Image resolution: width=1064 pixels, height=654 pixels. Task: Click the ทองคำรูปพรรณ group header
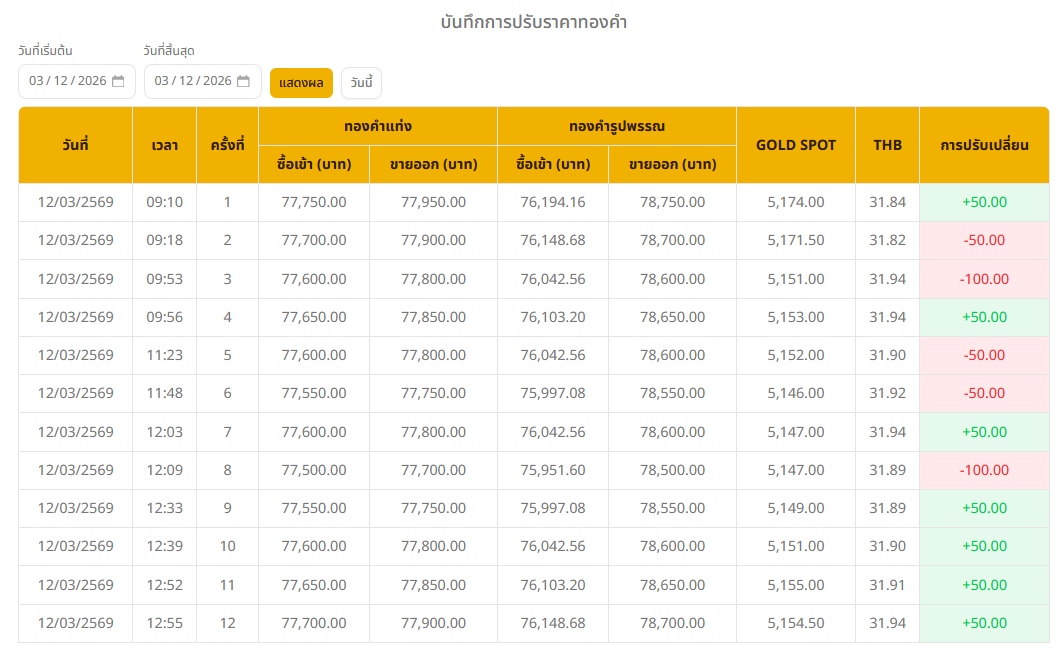[616, 127]
